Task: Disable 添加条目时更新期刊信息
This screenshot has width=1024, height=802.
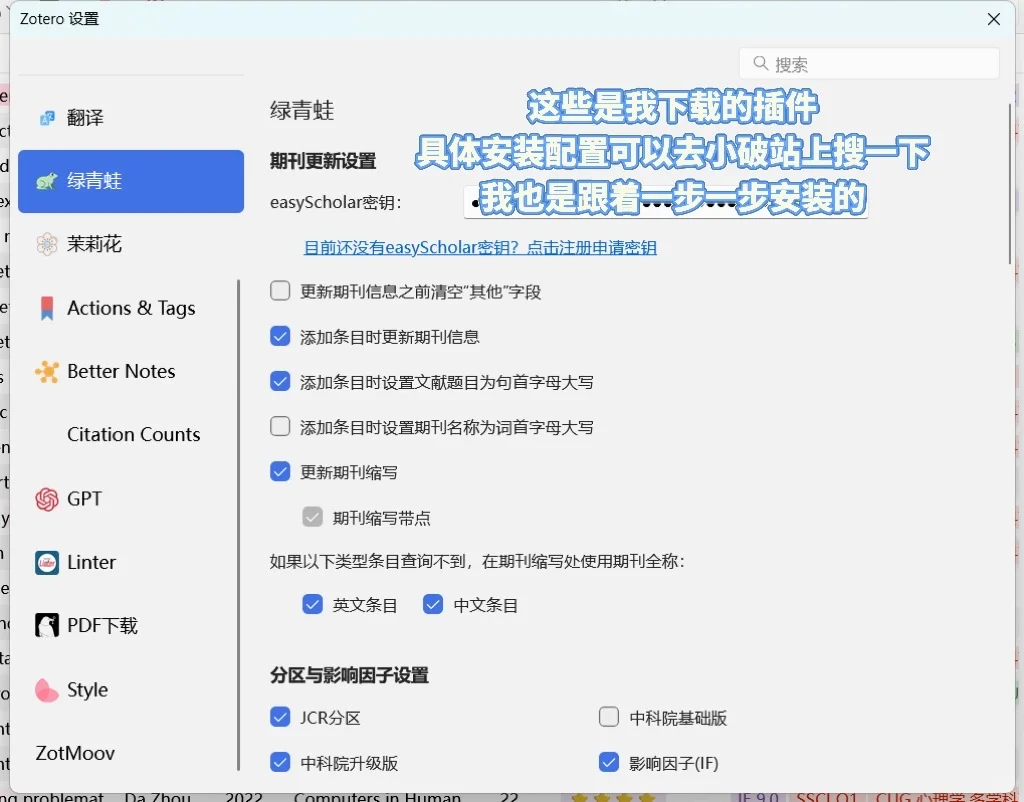Action: point(280,336)
